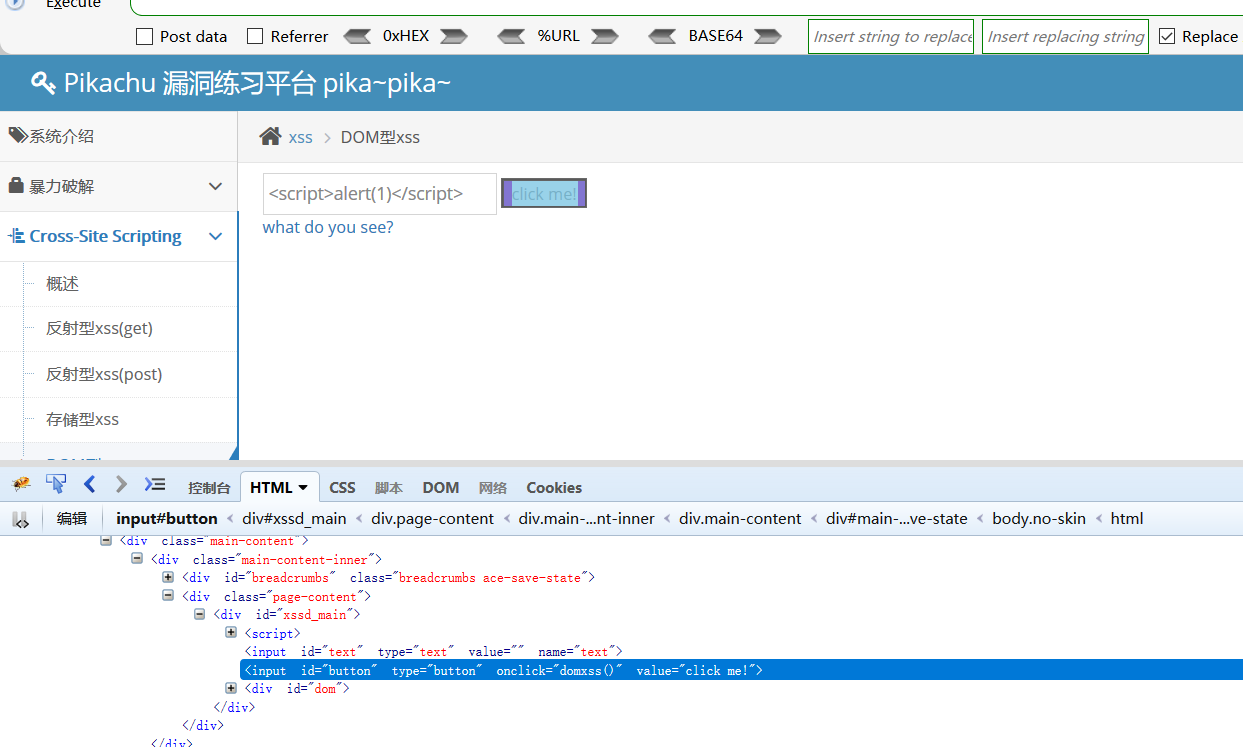This screenshot has width=1243, height=747.
Task: Click the right arrow after %URL
Action: 604,36
